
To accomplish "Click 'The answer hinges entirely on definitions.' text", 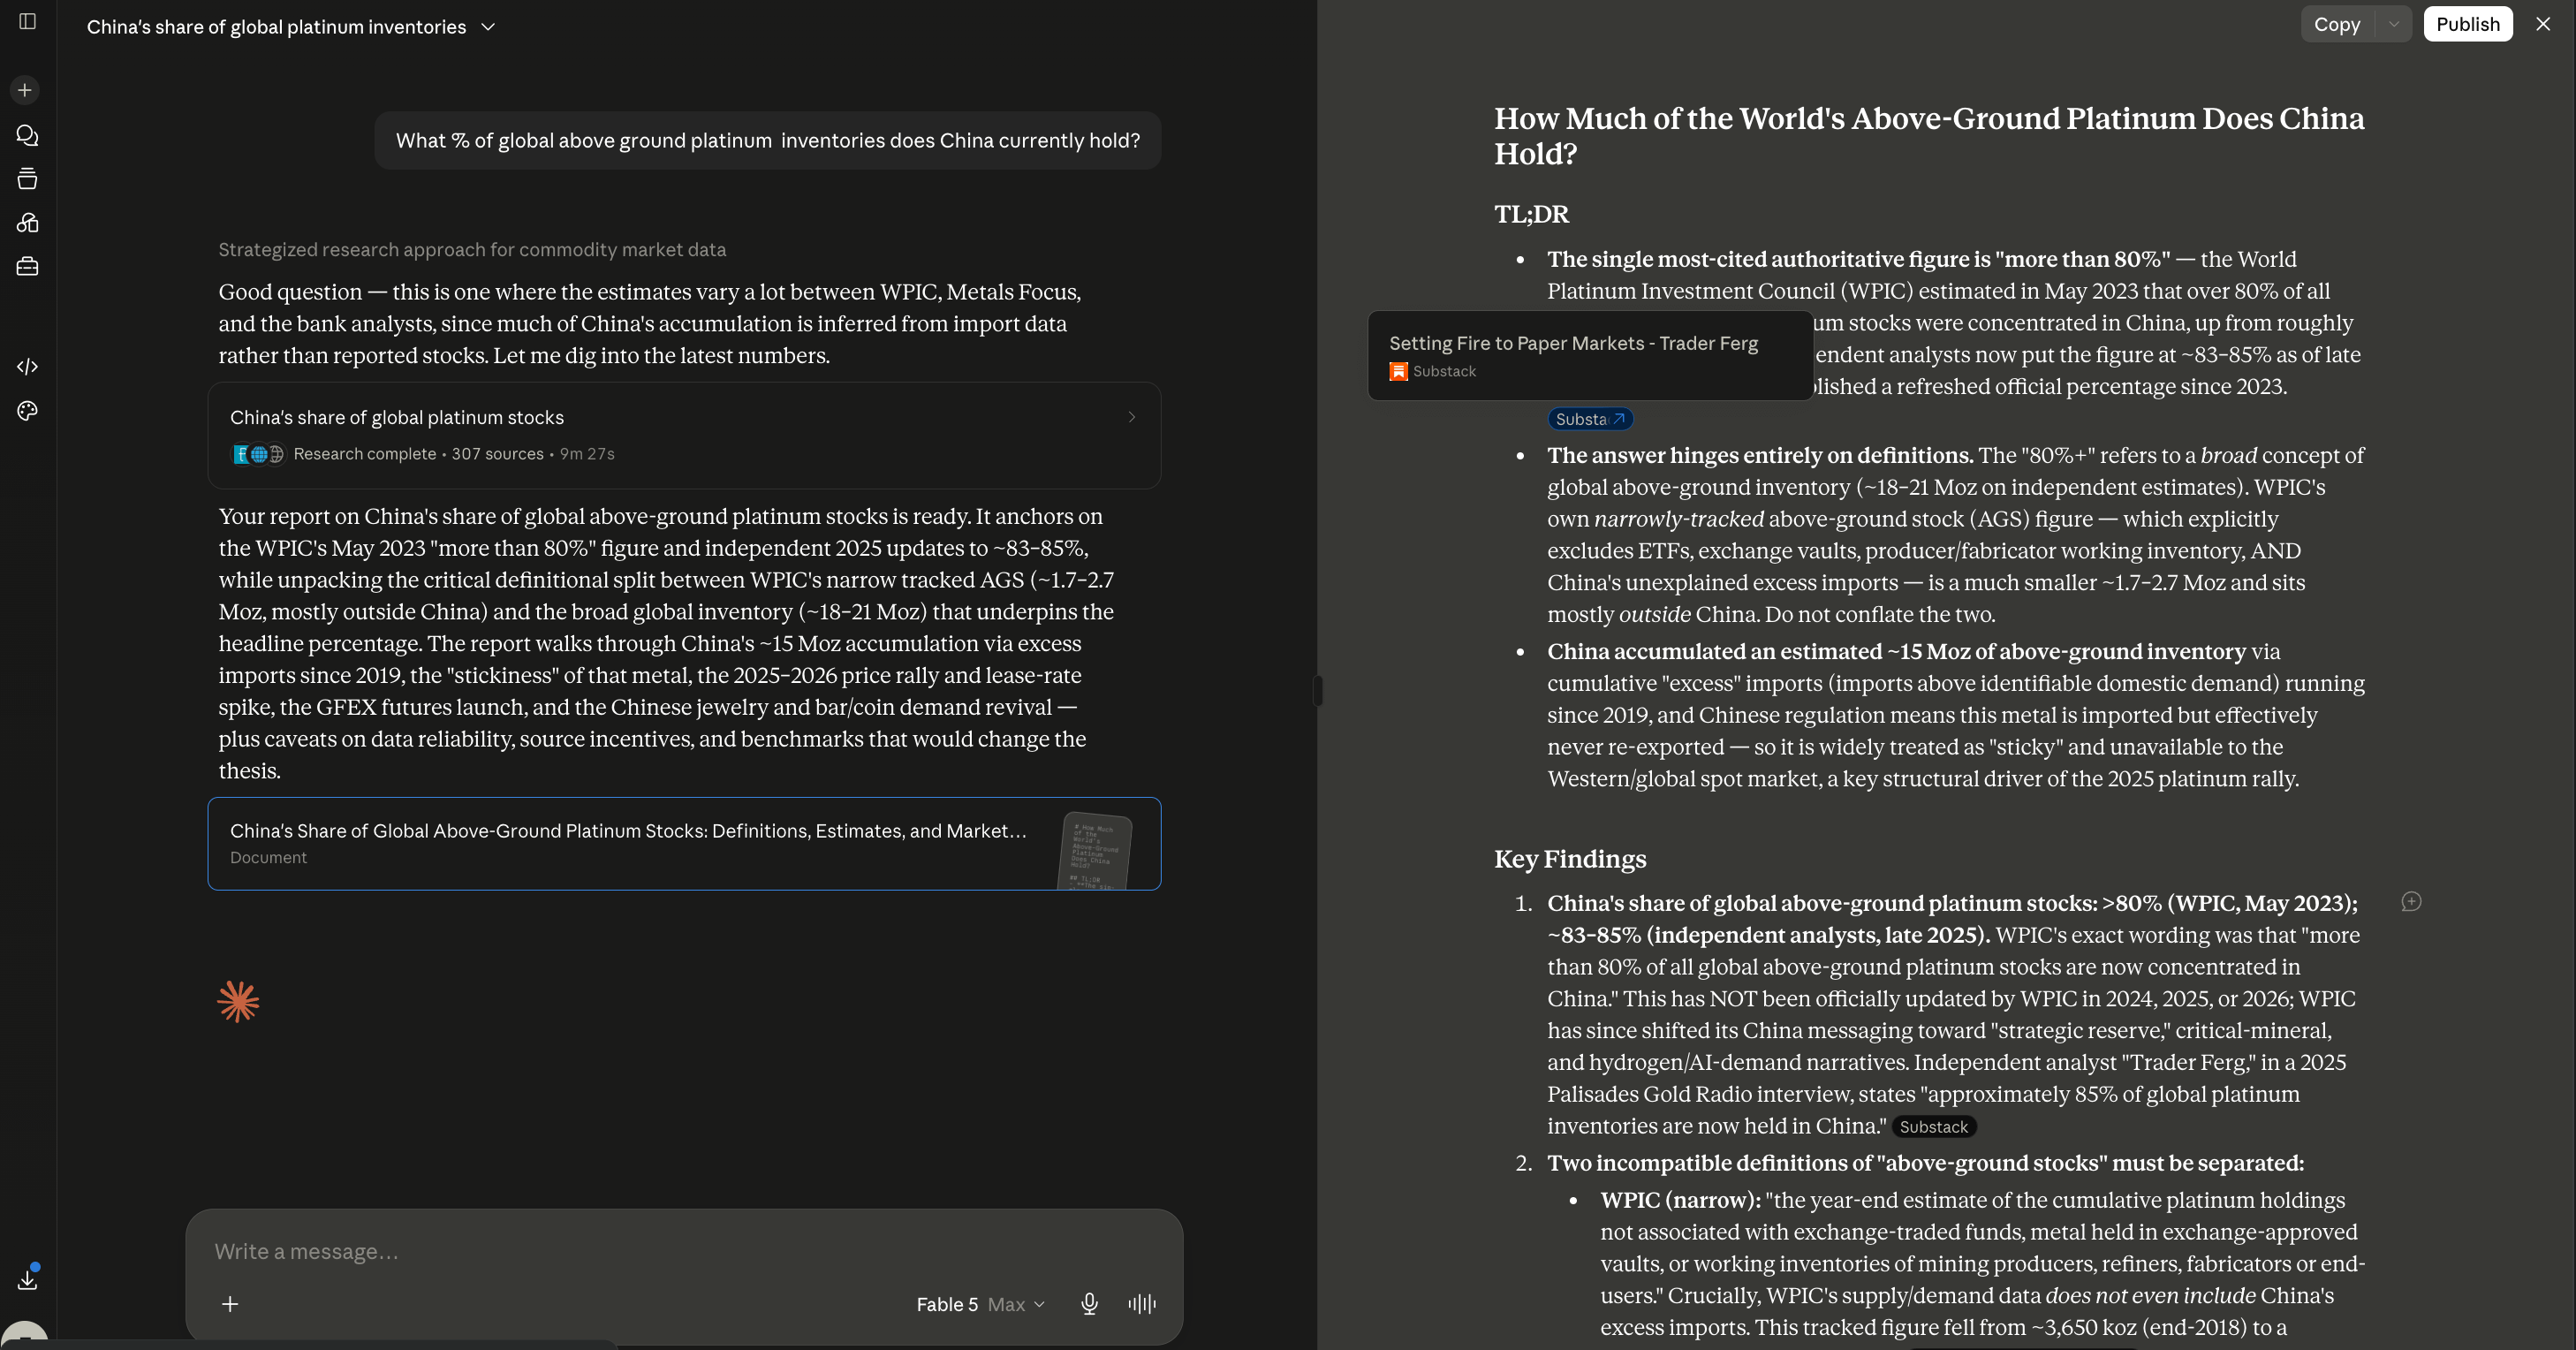I will point(1760,455).
